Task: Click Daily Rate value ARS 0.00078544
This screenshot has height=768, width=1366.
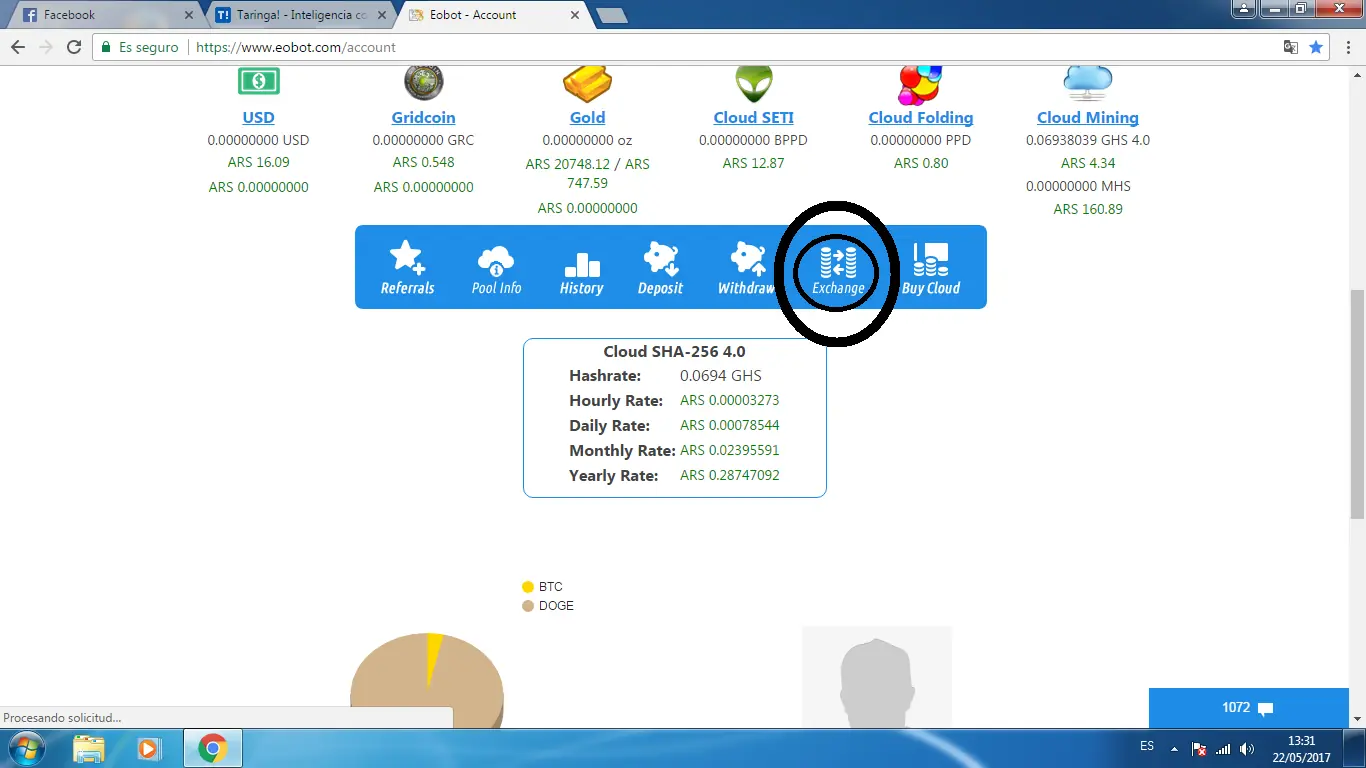Action: [x=730, y=425]
